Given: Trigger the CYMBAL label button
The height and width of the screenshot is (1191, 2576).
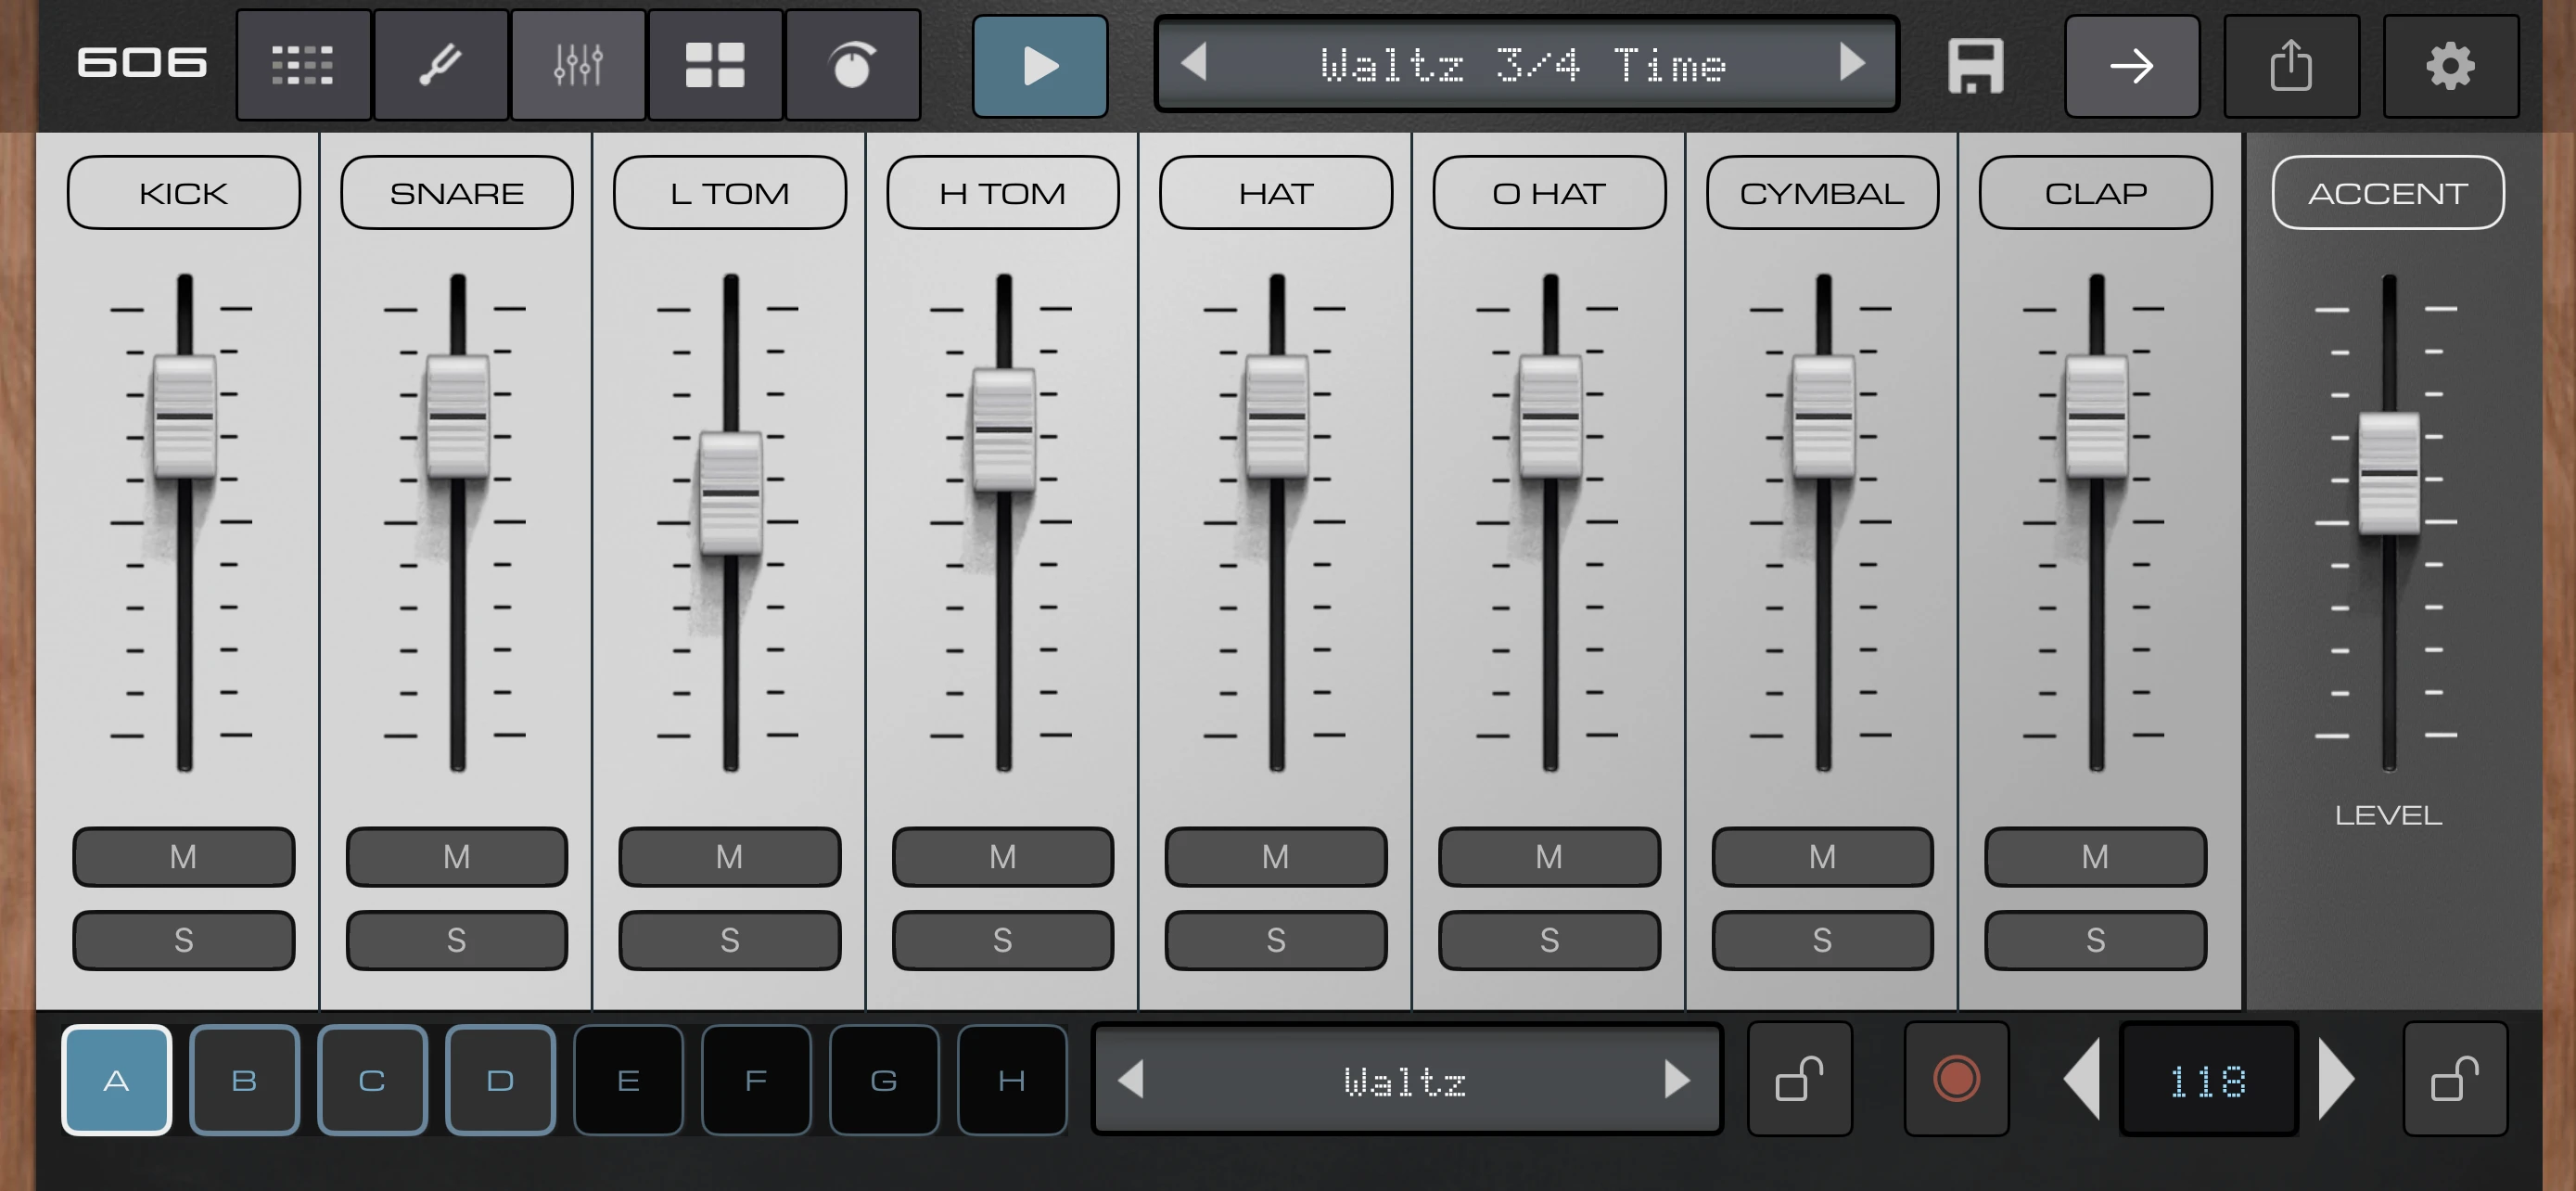Looking at the screenshot, I should pyautogui.click(x=1822, y=192).
